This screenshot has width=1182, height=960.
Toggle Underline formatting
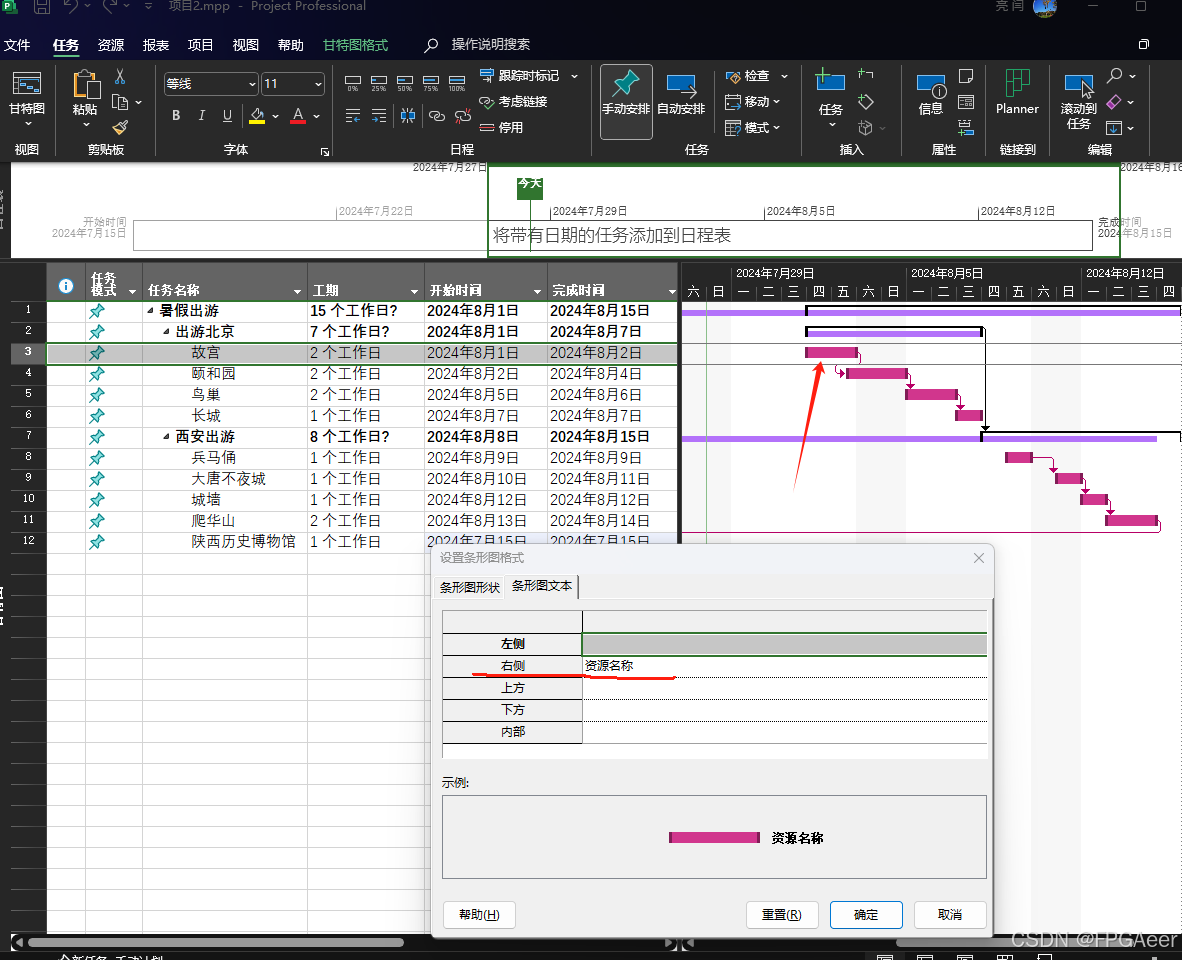(227, 115)
